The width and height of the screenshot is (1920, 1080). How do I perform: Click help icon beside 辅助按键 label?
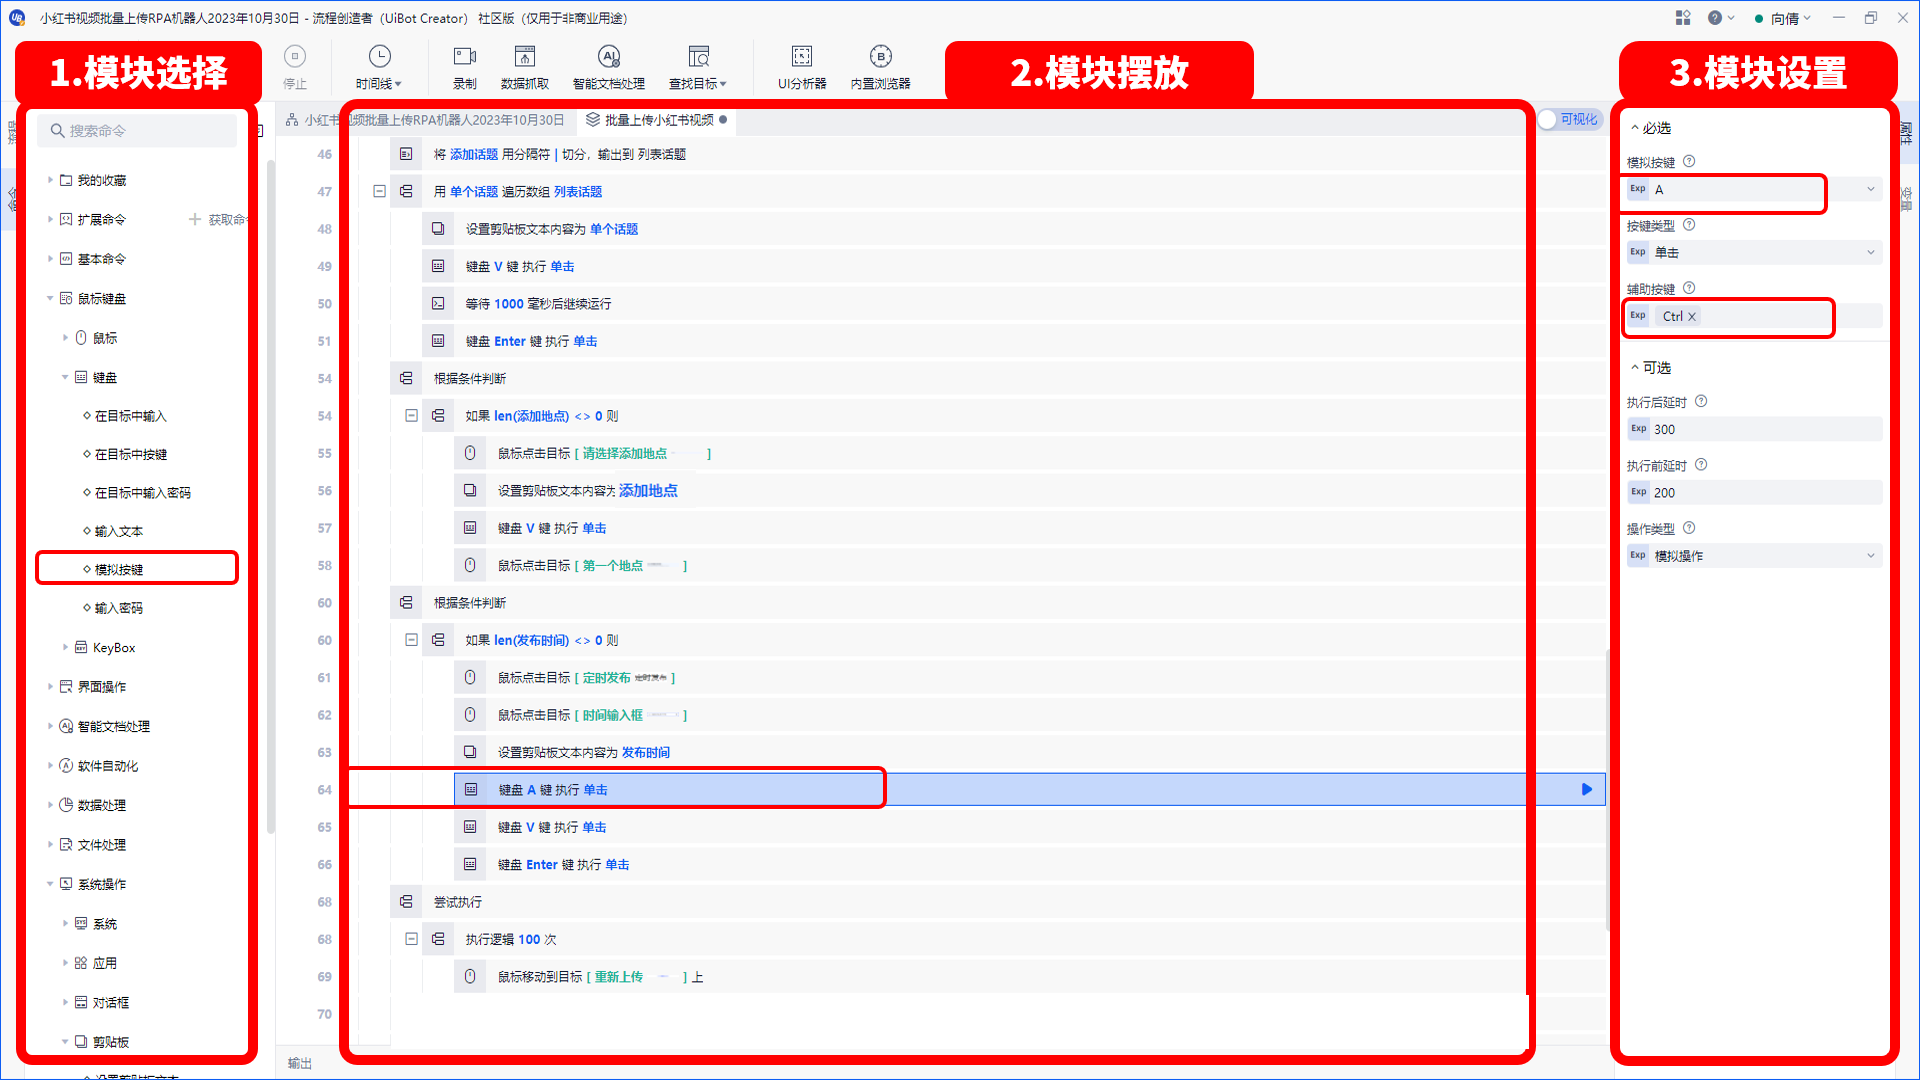[x=1689, y=289]
